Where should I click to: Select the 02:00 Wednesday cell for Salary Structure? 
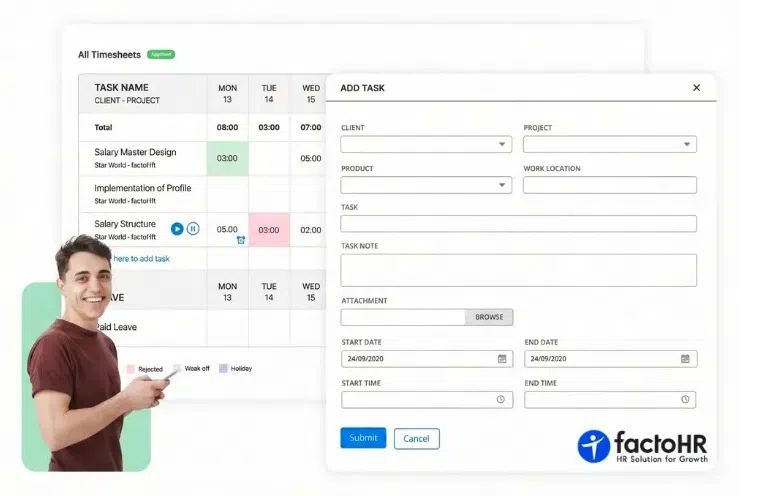(311, 230)
